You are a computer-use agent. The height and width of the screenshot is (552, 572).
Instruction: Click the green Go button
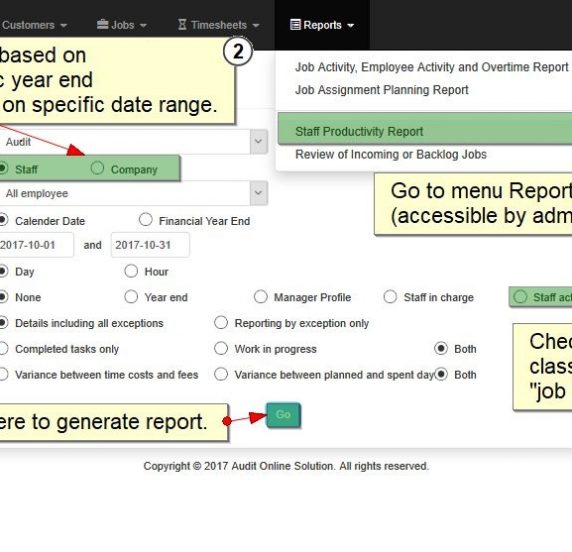coord(283,415)
